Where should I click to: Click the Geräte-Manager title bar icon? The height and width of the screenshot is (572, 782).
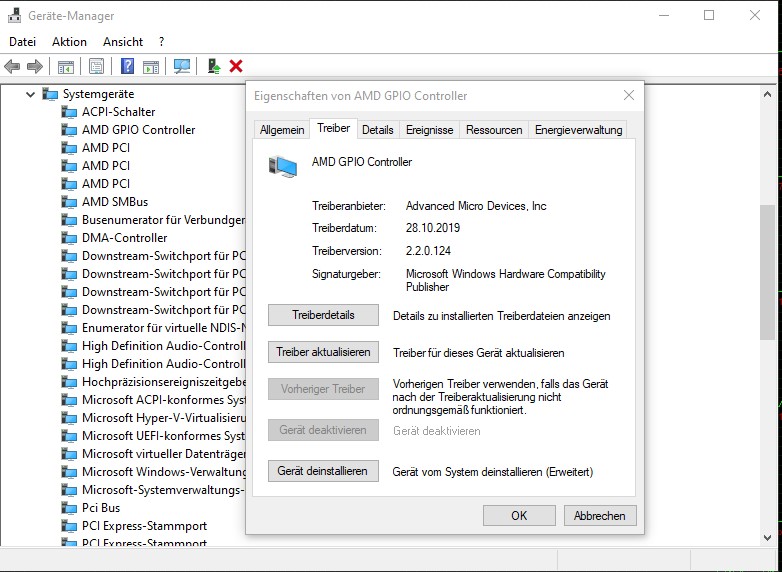[x=14, y=16]
